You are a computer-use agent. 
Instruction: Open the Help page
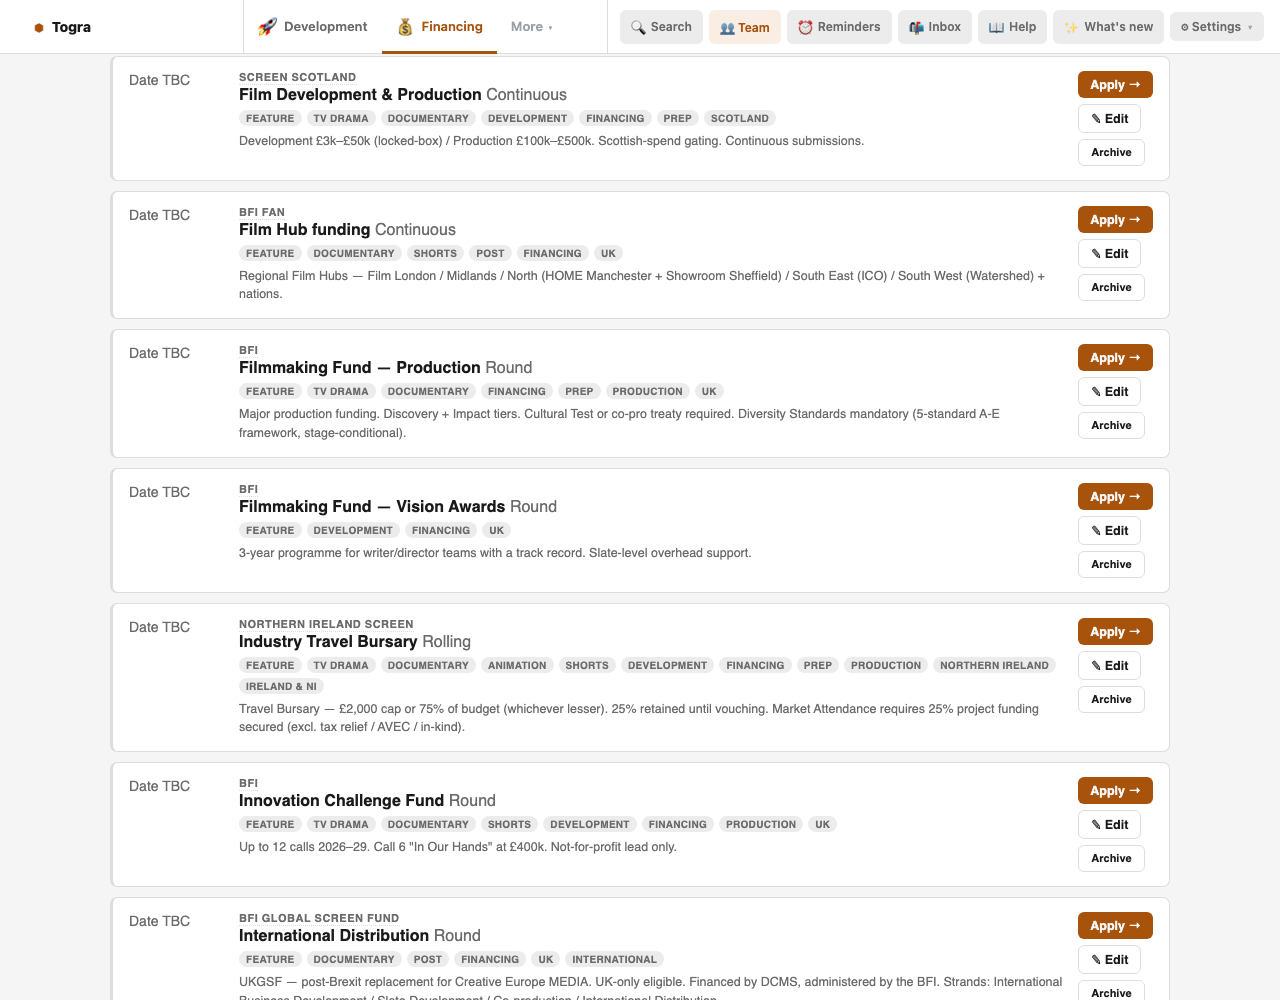[x=1012, y=27]
